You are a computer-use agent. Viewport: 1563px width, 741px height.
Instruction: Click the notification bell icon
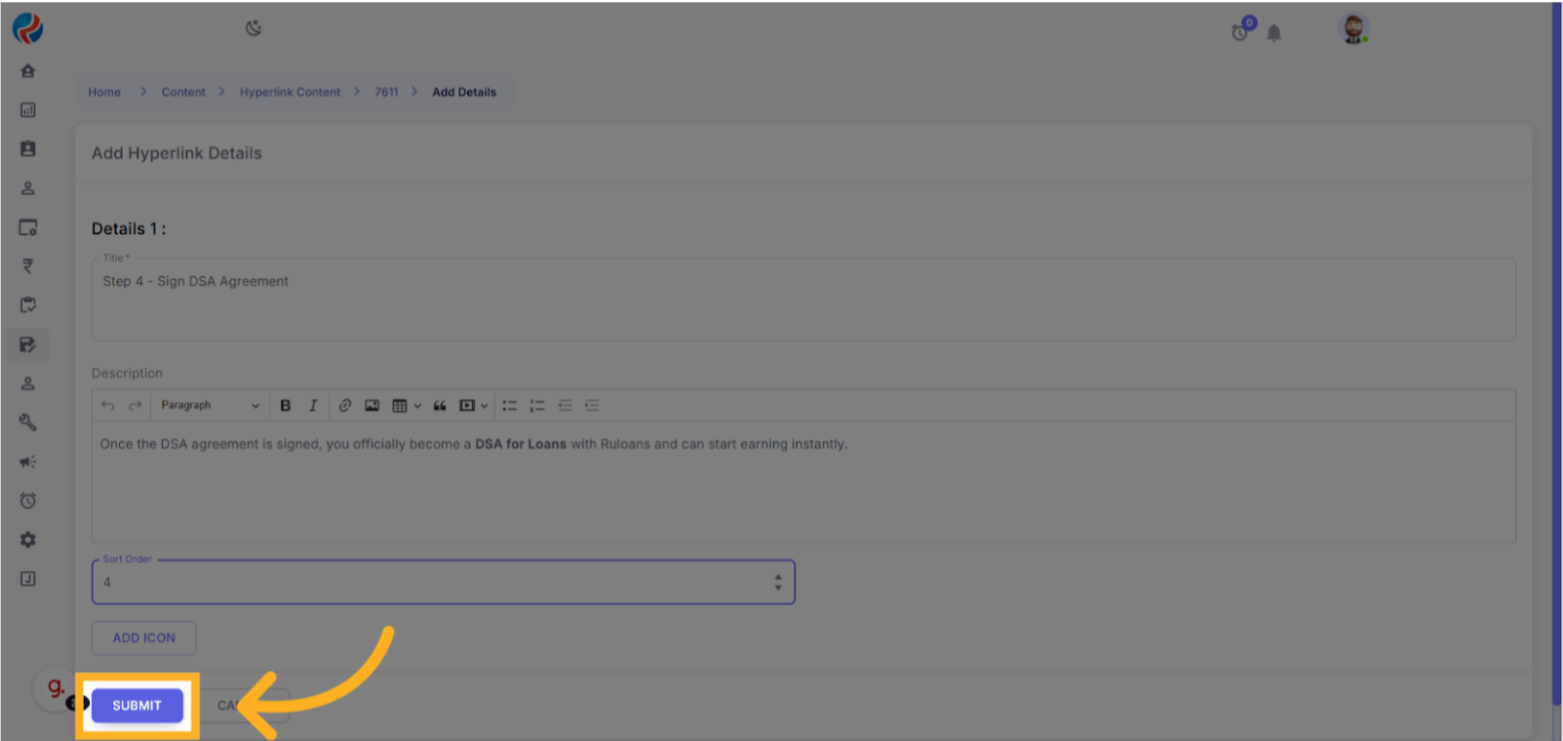1273,33
